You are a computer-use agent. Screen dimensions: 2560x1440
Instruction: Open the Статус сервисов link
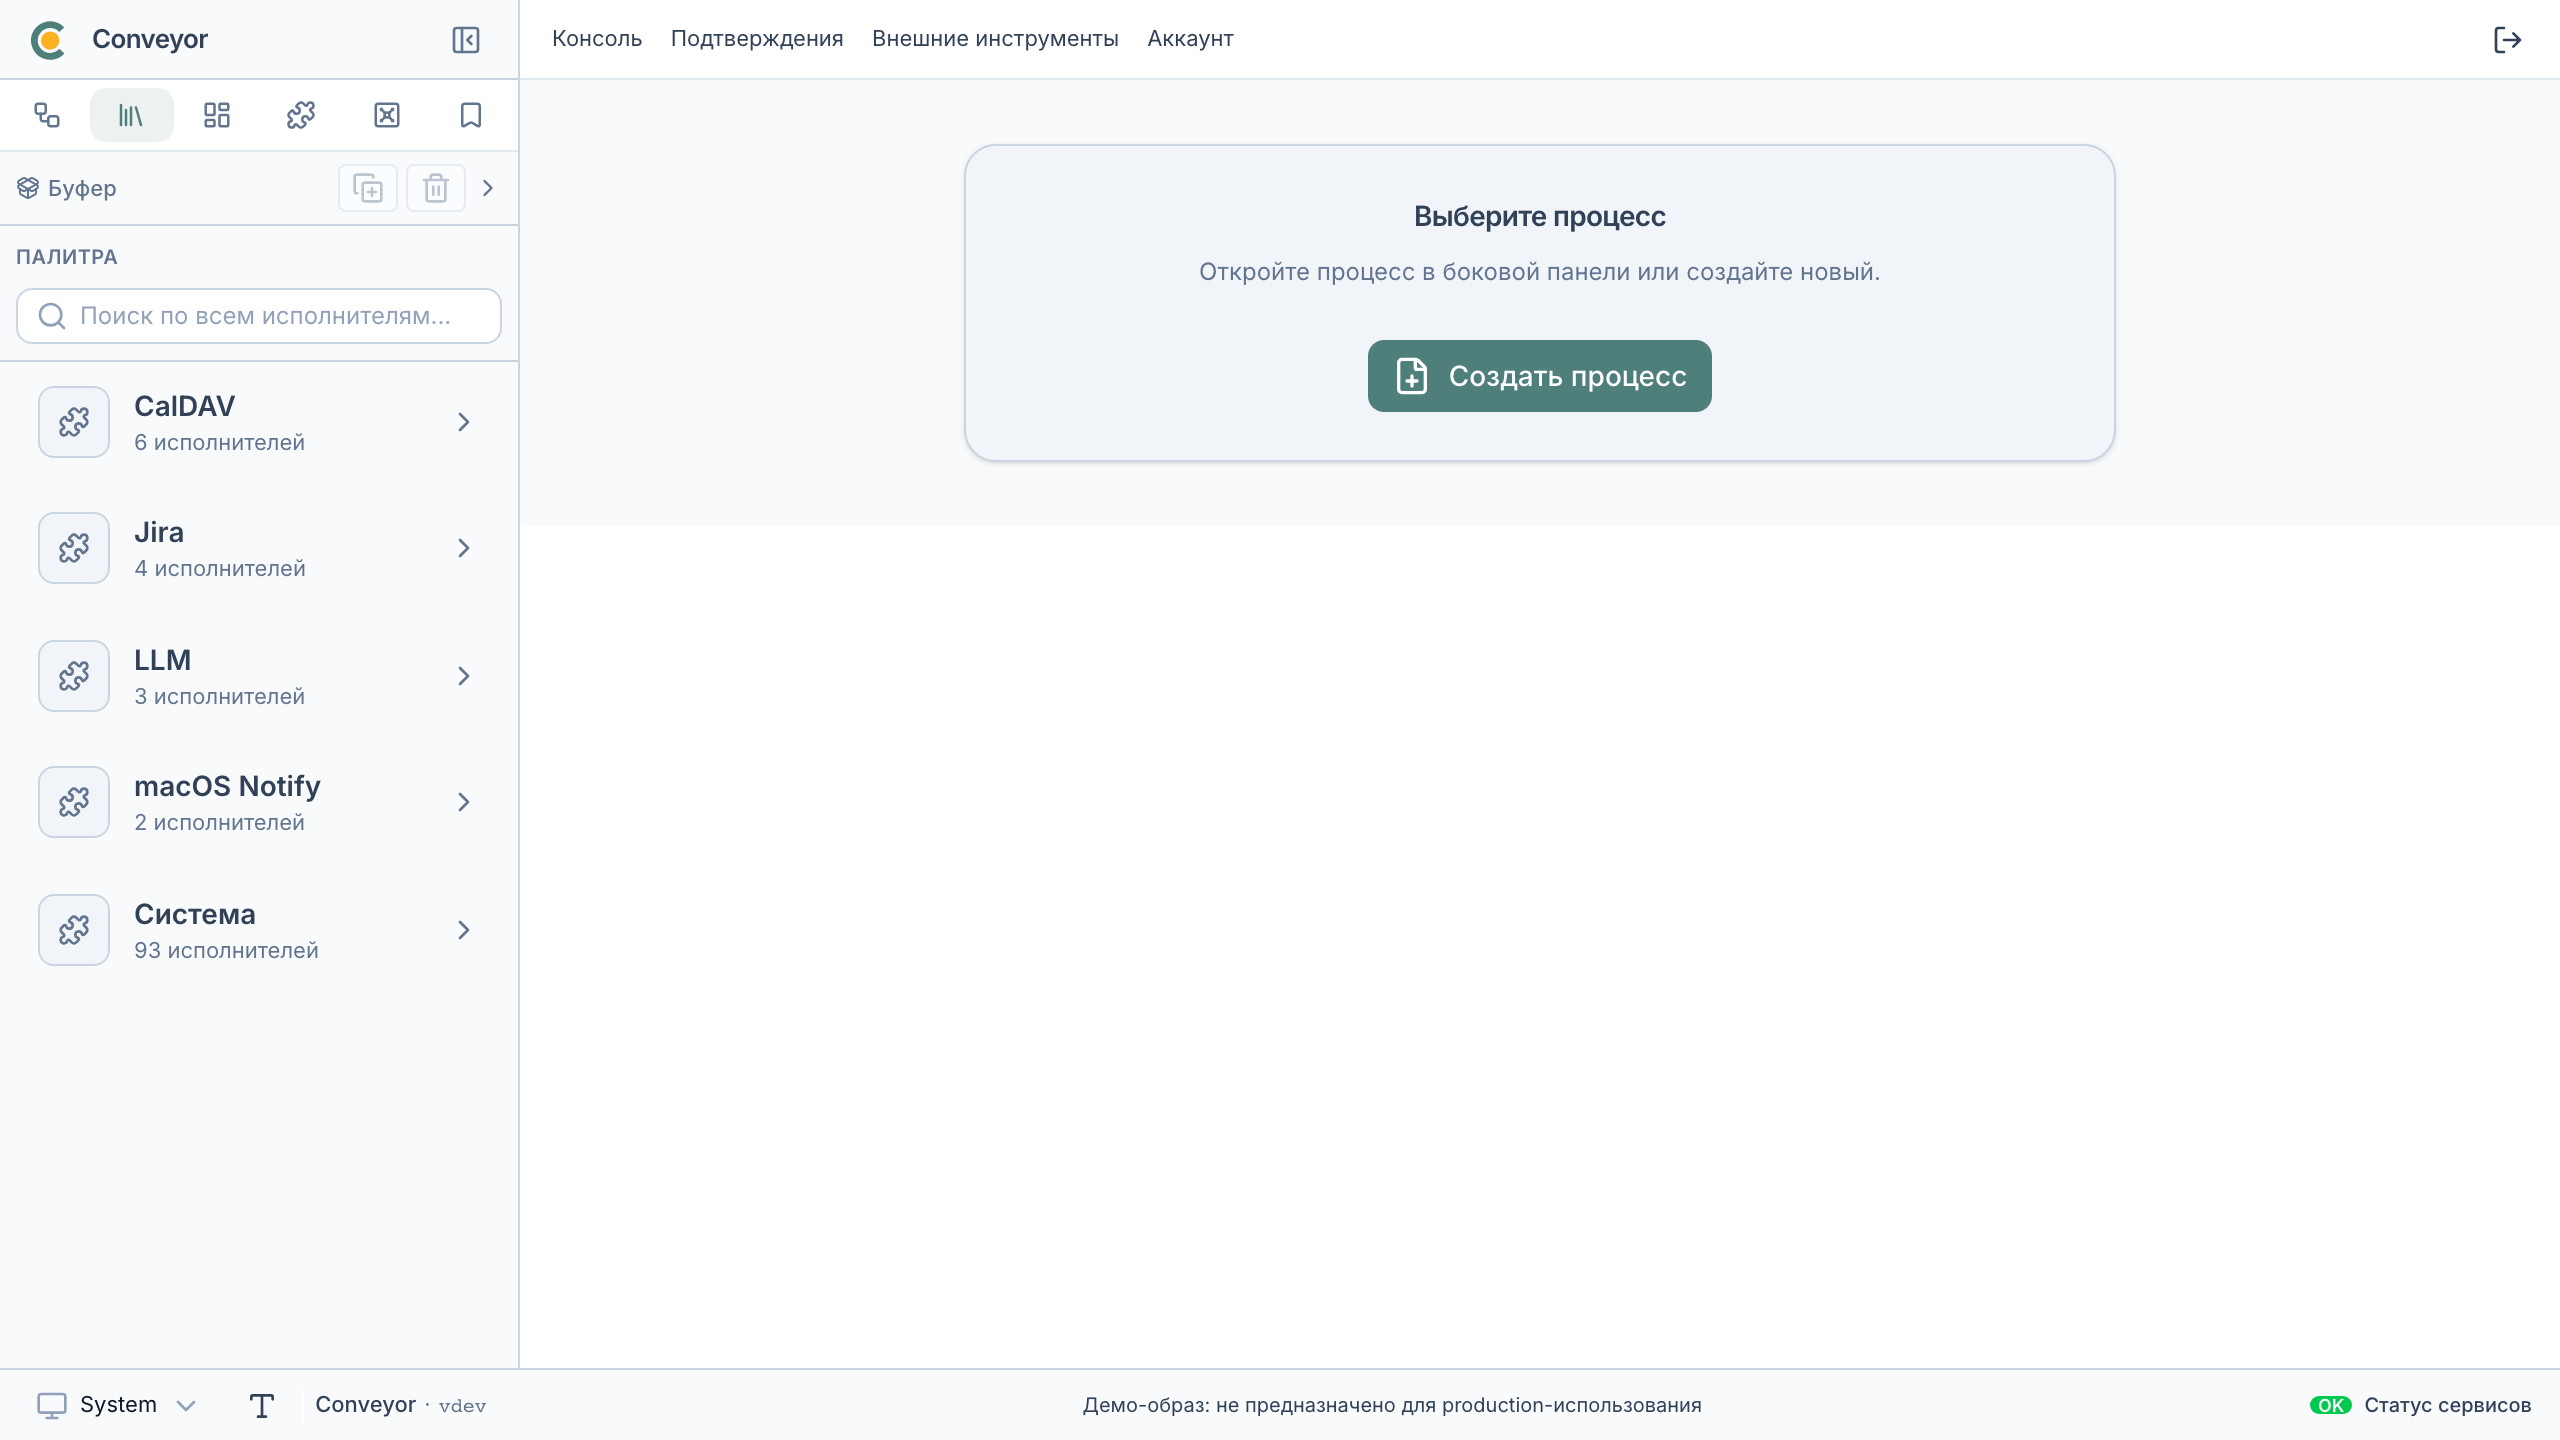(x=2448, y=1405)
